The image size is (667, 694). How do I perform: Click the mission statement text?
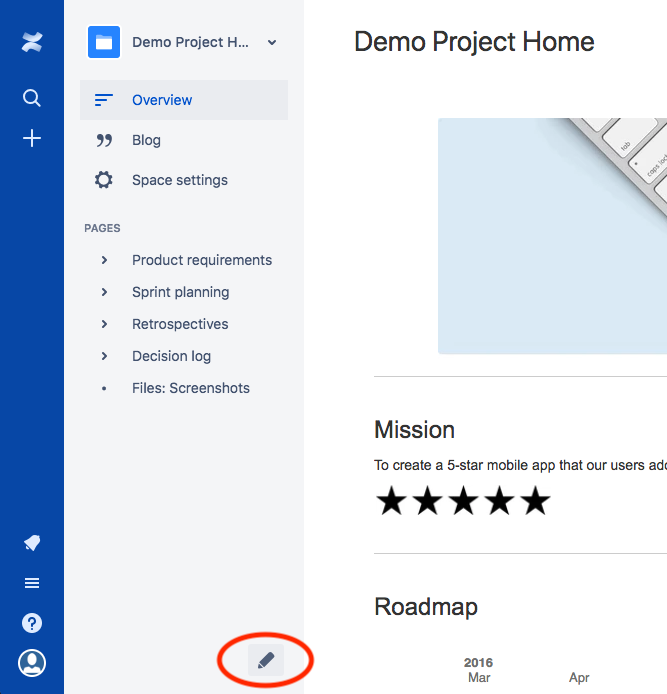pyautogui.click(x=520, y=465)
